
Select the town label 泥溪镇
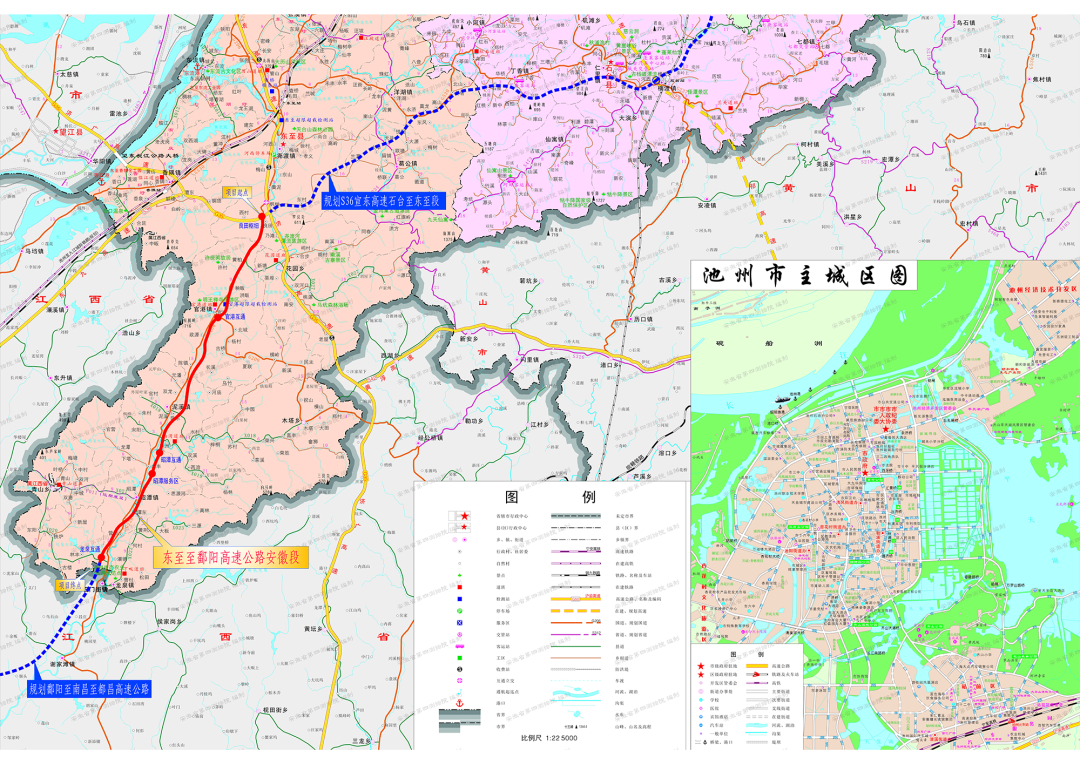[180, 407]
